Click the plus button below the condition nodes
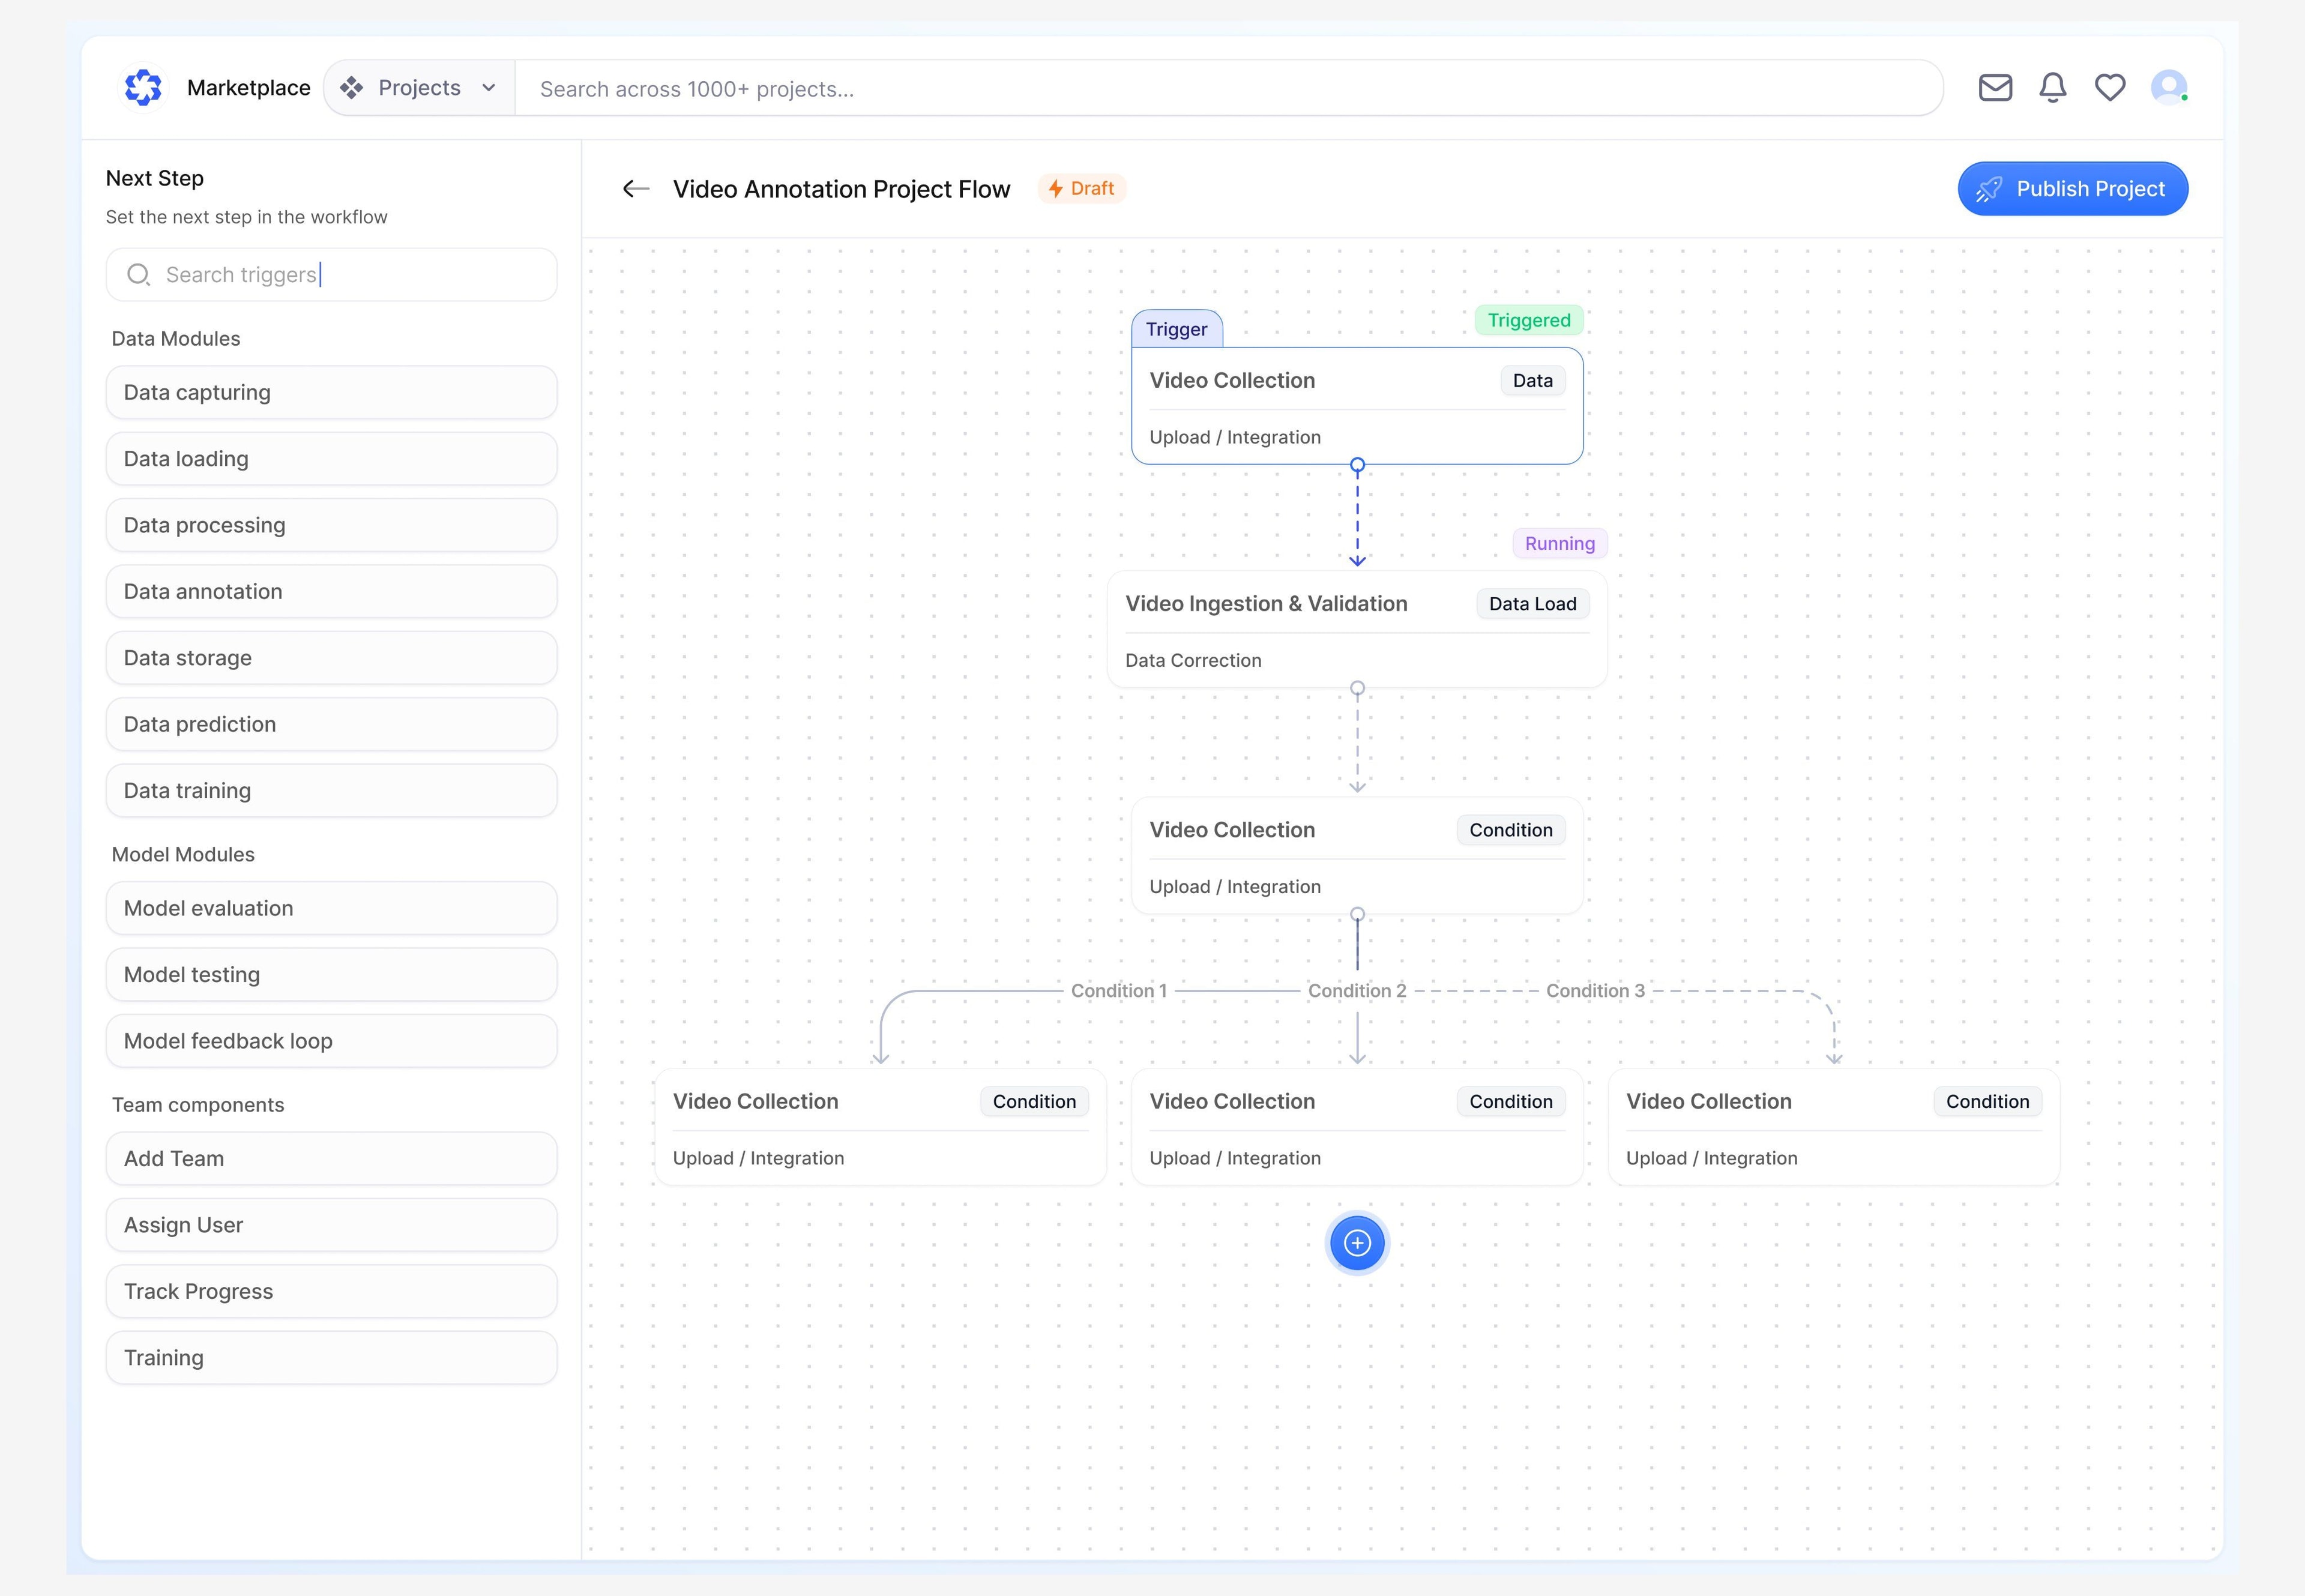The height and width of the screenshot is (1596, 2305). coord(1356,1243)
